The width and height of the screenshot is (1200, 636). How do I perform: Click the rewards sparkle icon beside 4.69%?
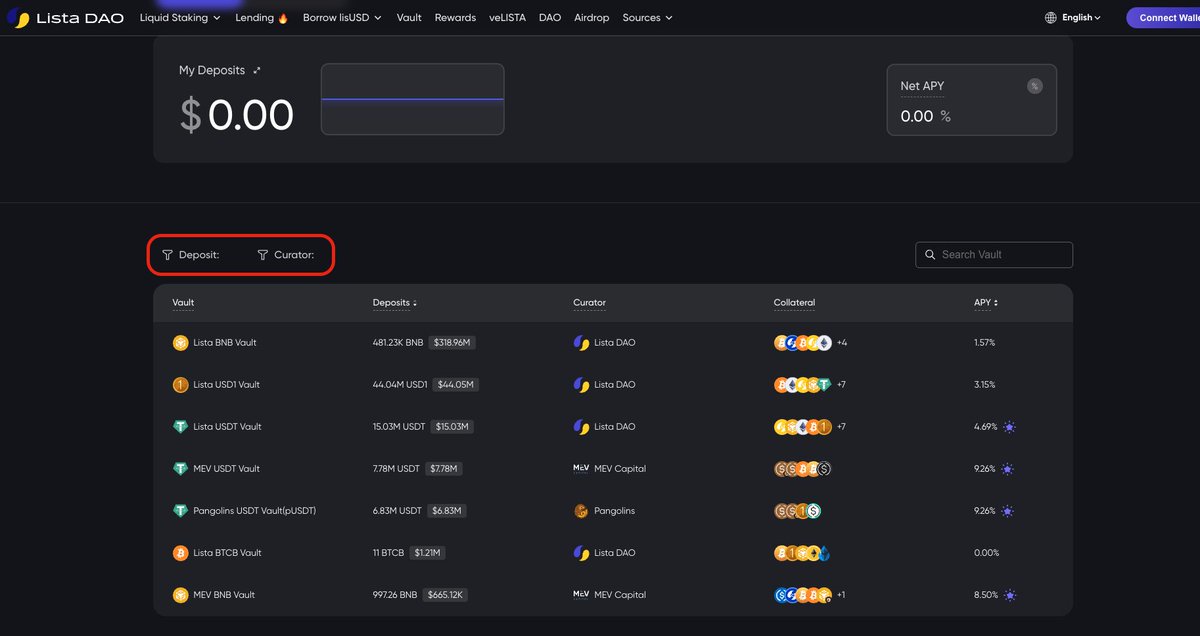(x=1009, y=427)
